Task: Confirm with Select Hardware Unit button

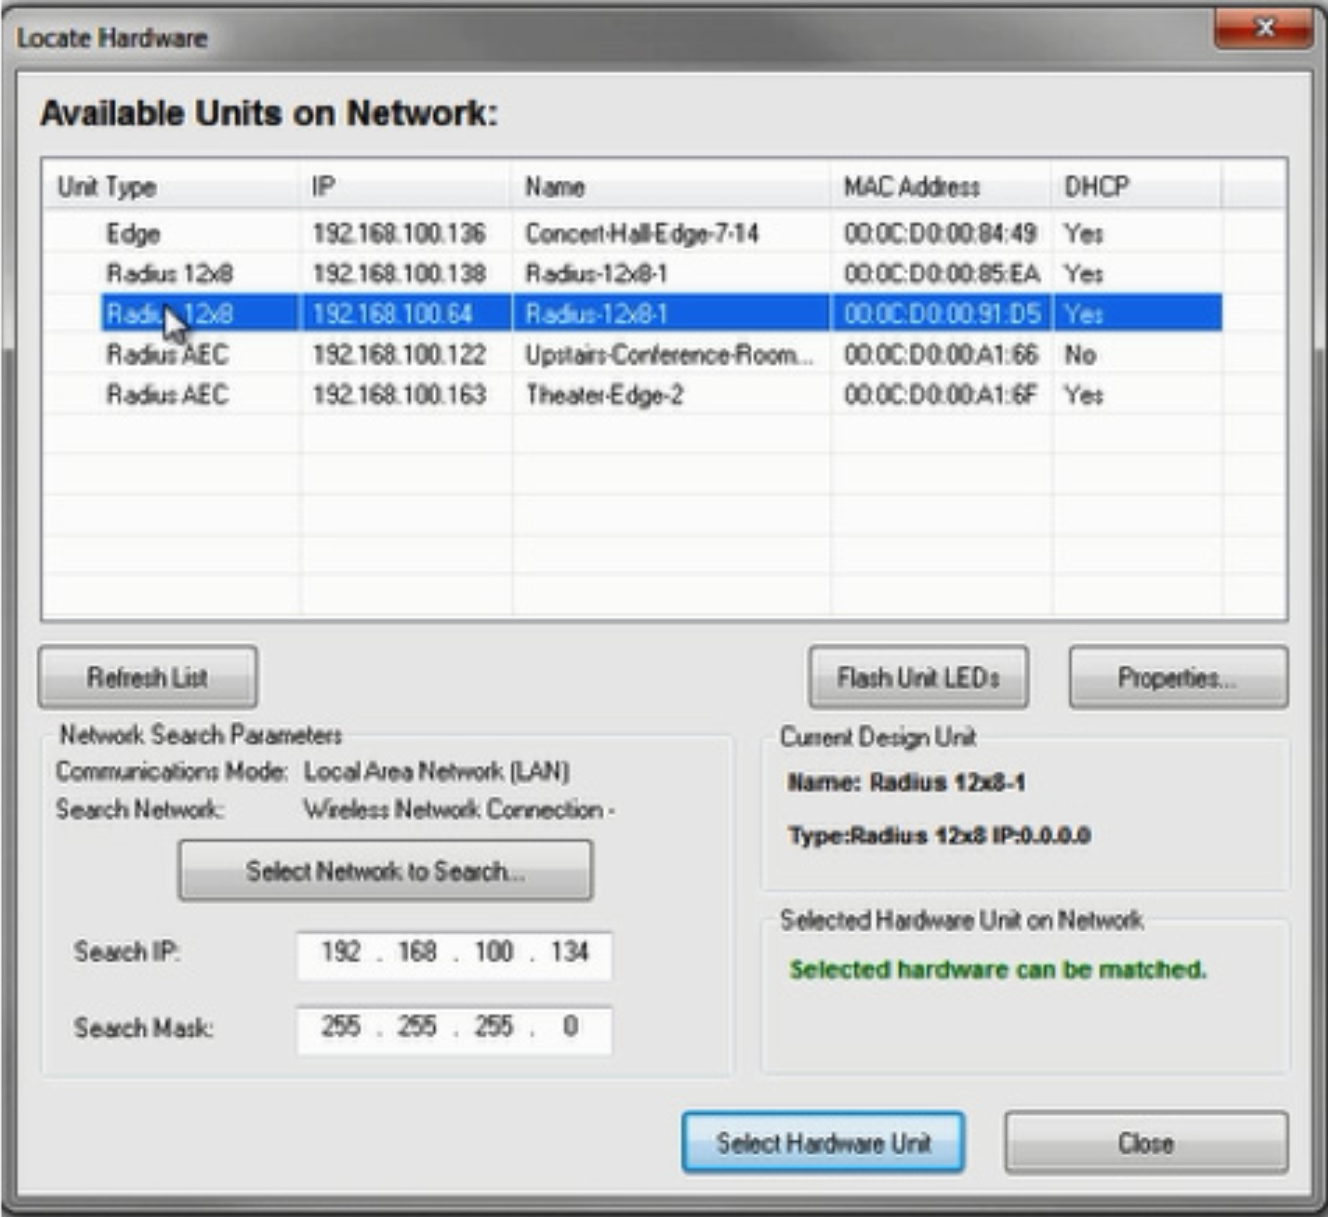Action: (822, 1143)
